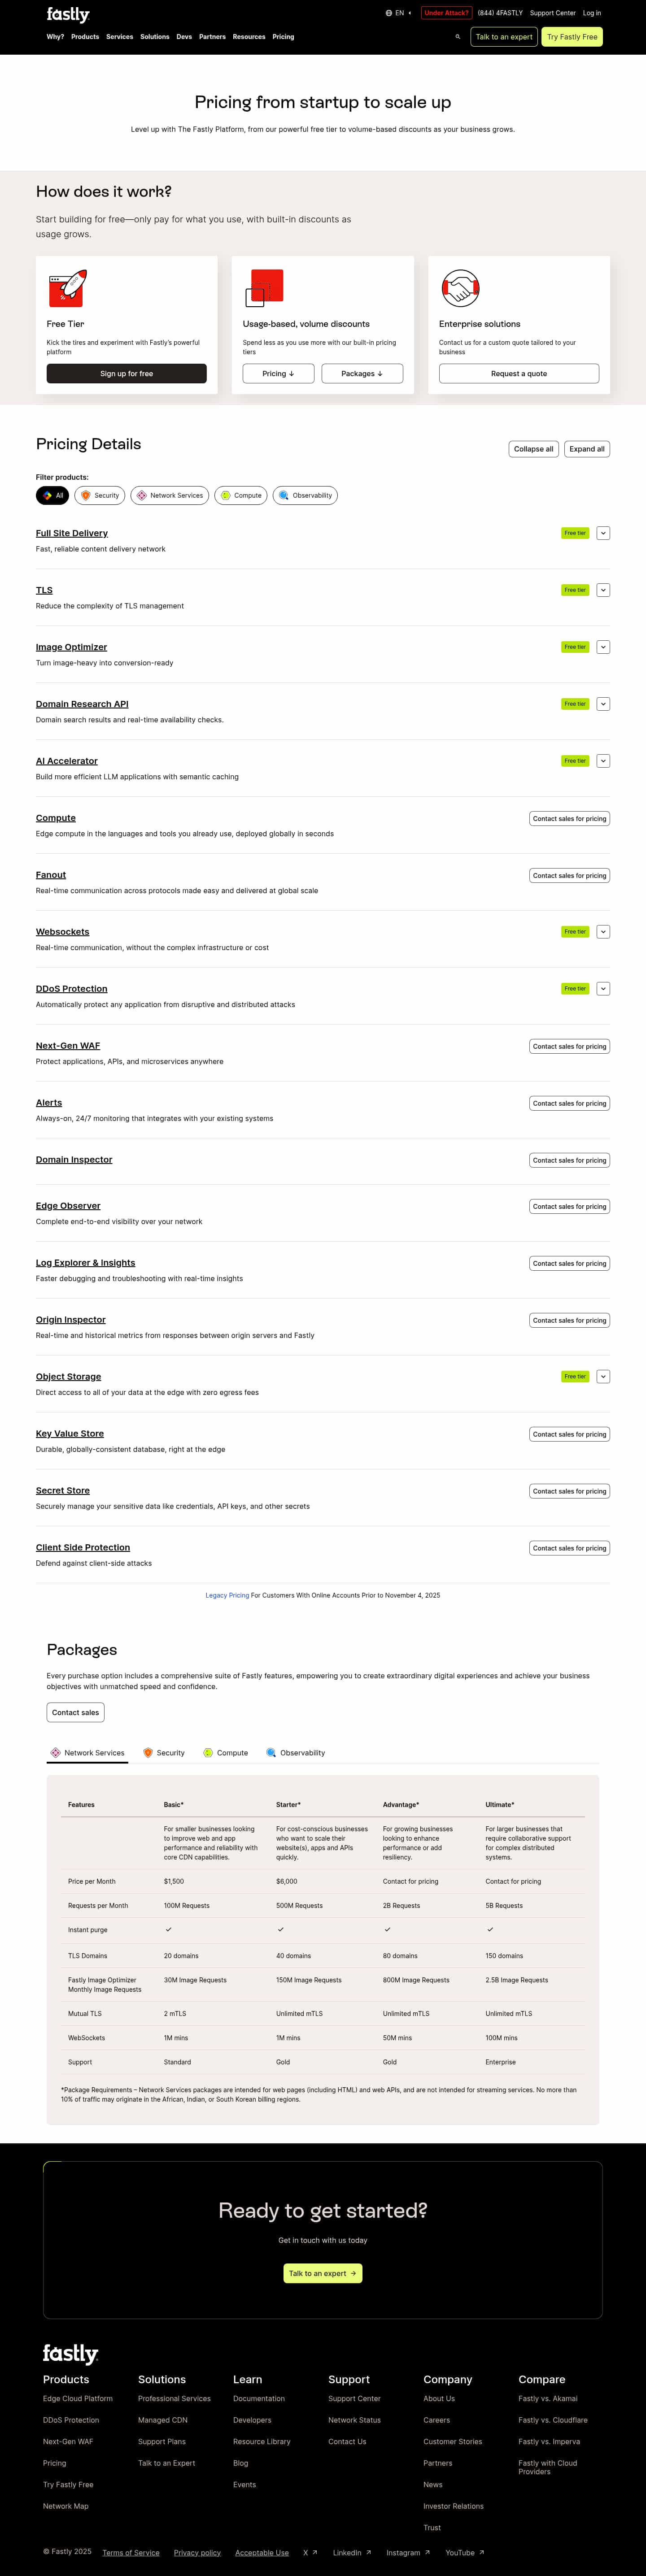Image resolution: width=646 pixels, height=2576 pixels.
Task: Click the Observability filter icon
Action: [x=284, y=495]
